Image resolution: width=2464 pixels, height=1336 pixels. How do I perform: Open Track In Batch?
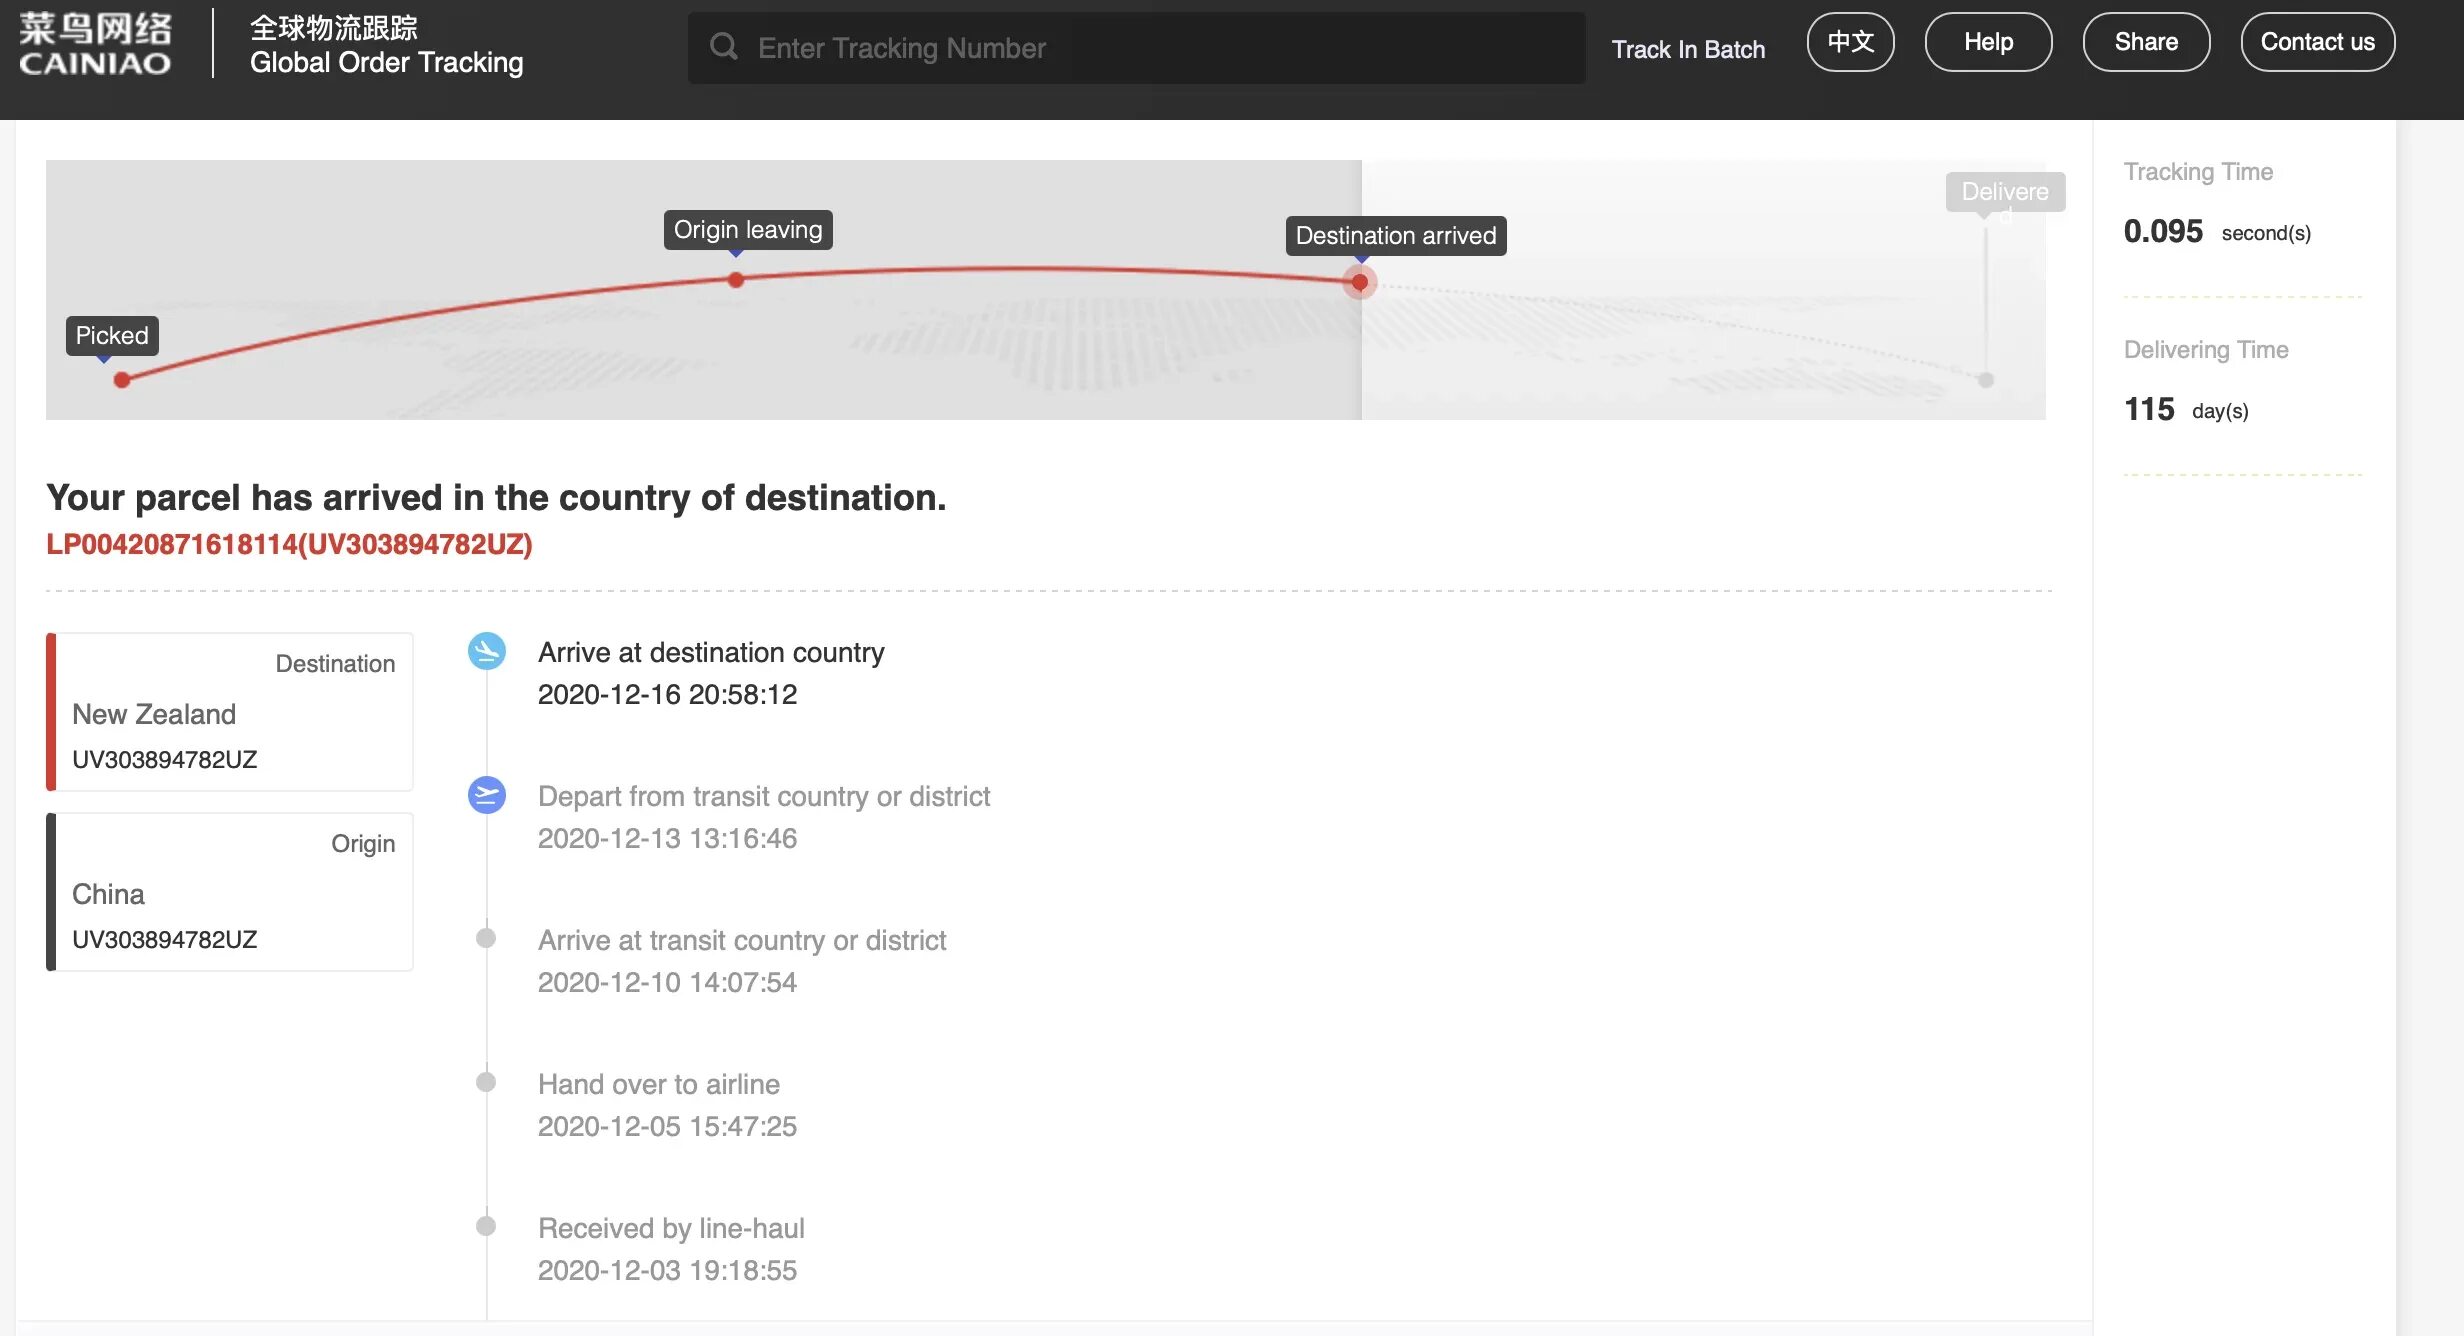[1688, 49]
